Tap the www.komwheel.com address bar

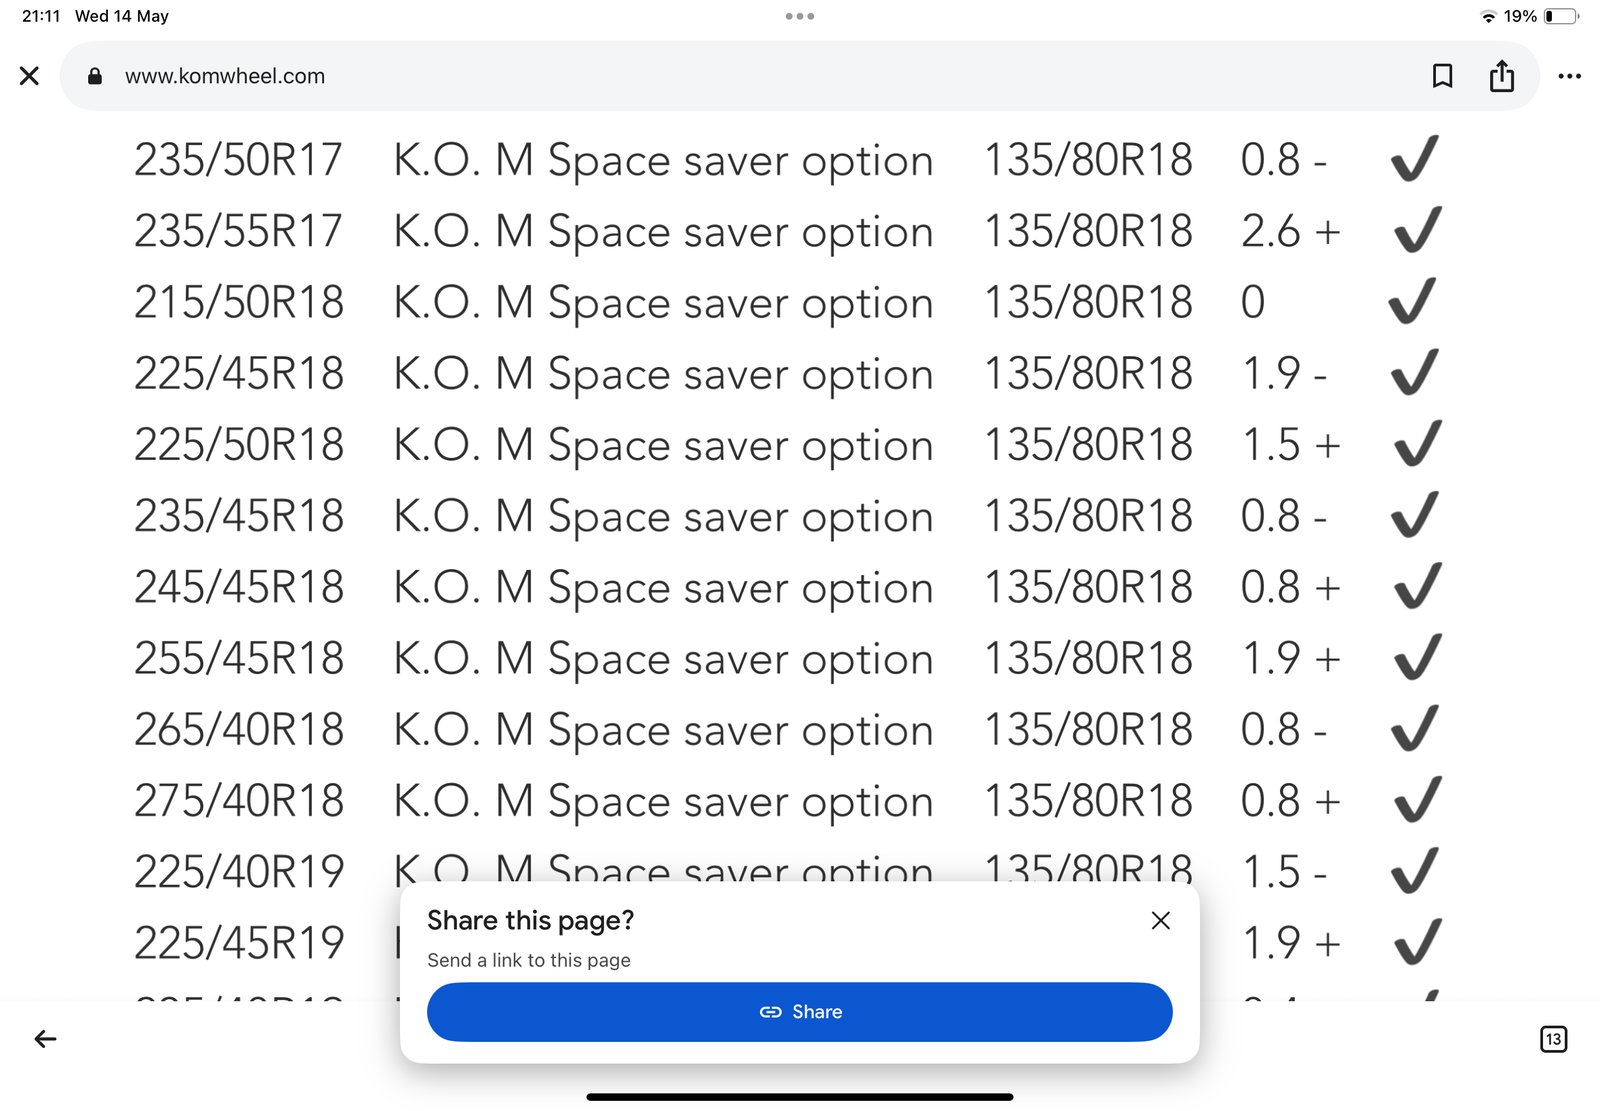tap(225, 76)
